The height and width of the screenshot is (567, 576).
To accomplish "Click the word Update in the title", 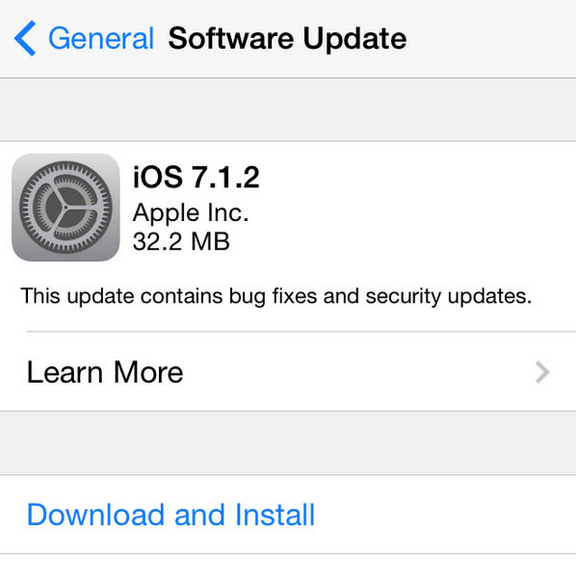I will (355, 39).
